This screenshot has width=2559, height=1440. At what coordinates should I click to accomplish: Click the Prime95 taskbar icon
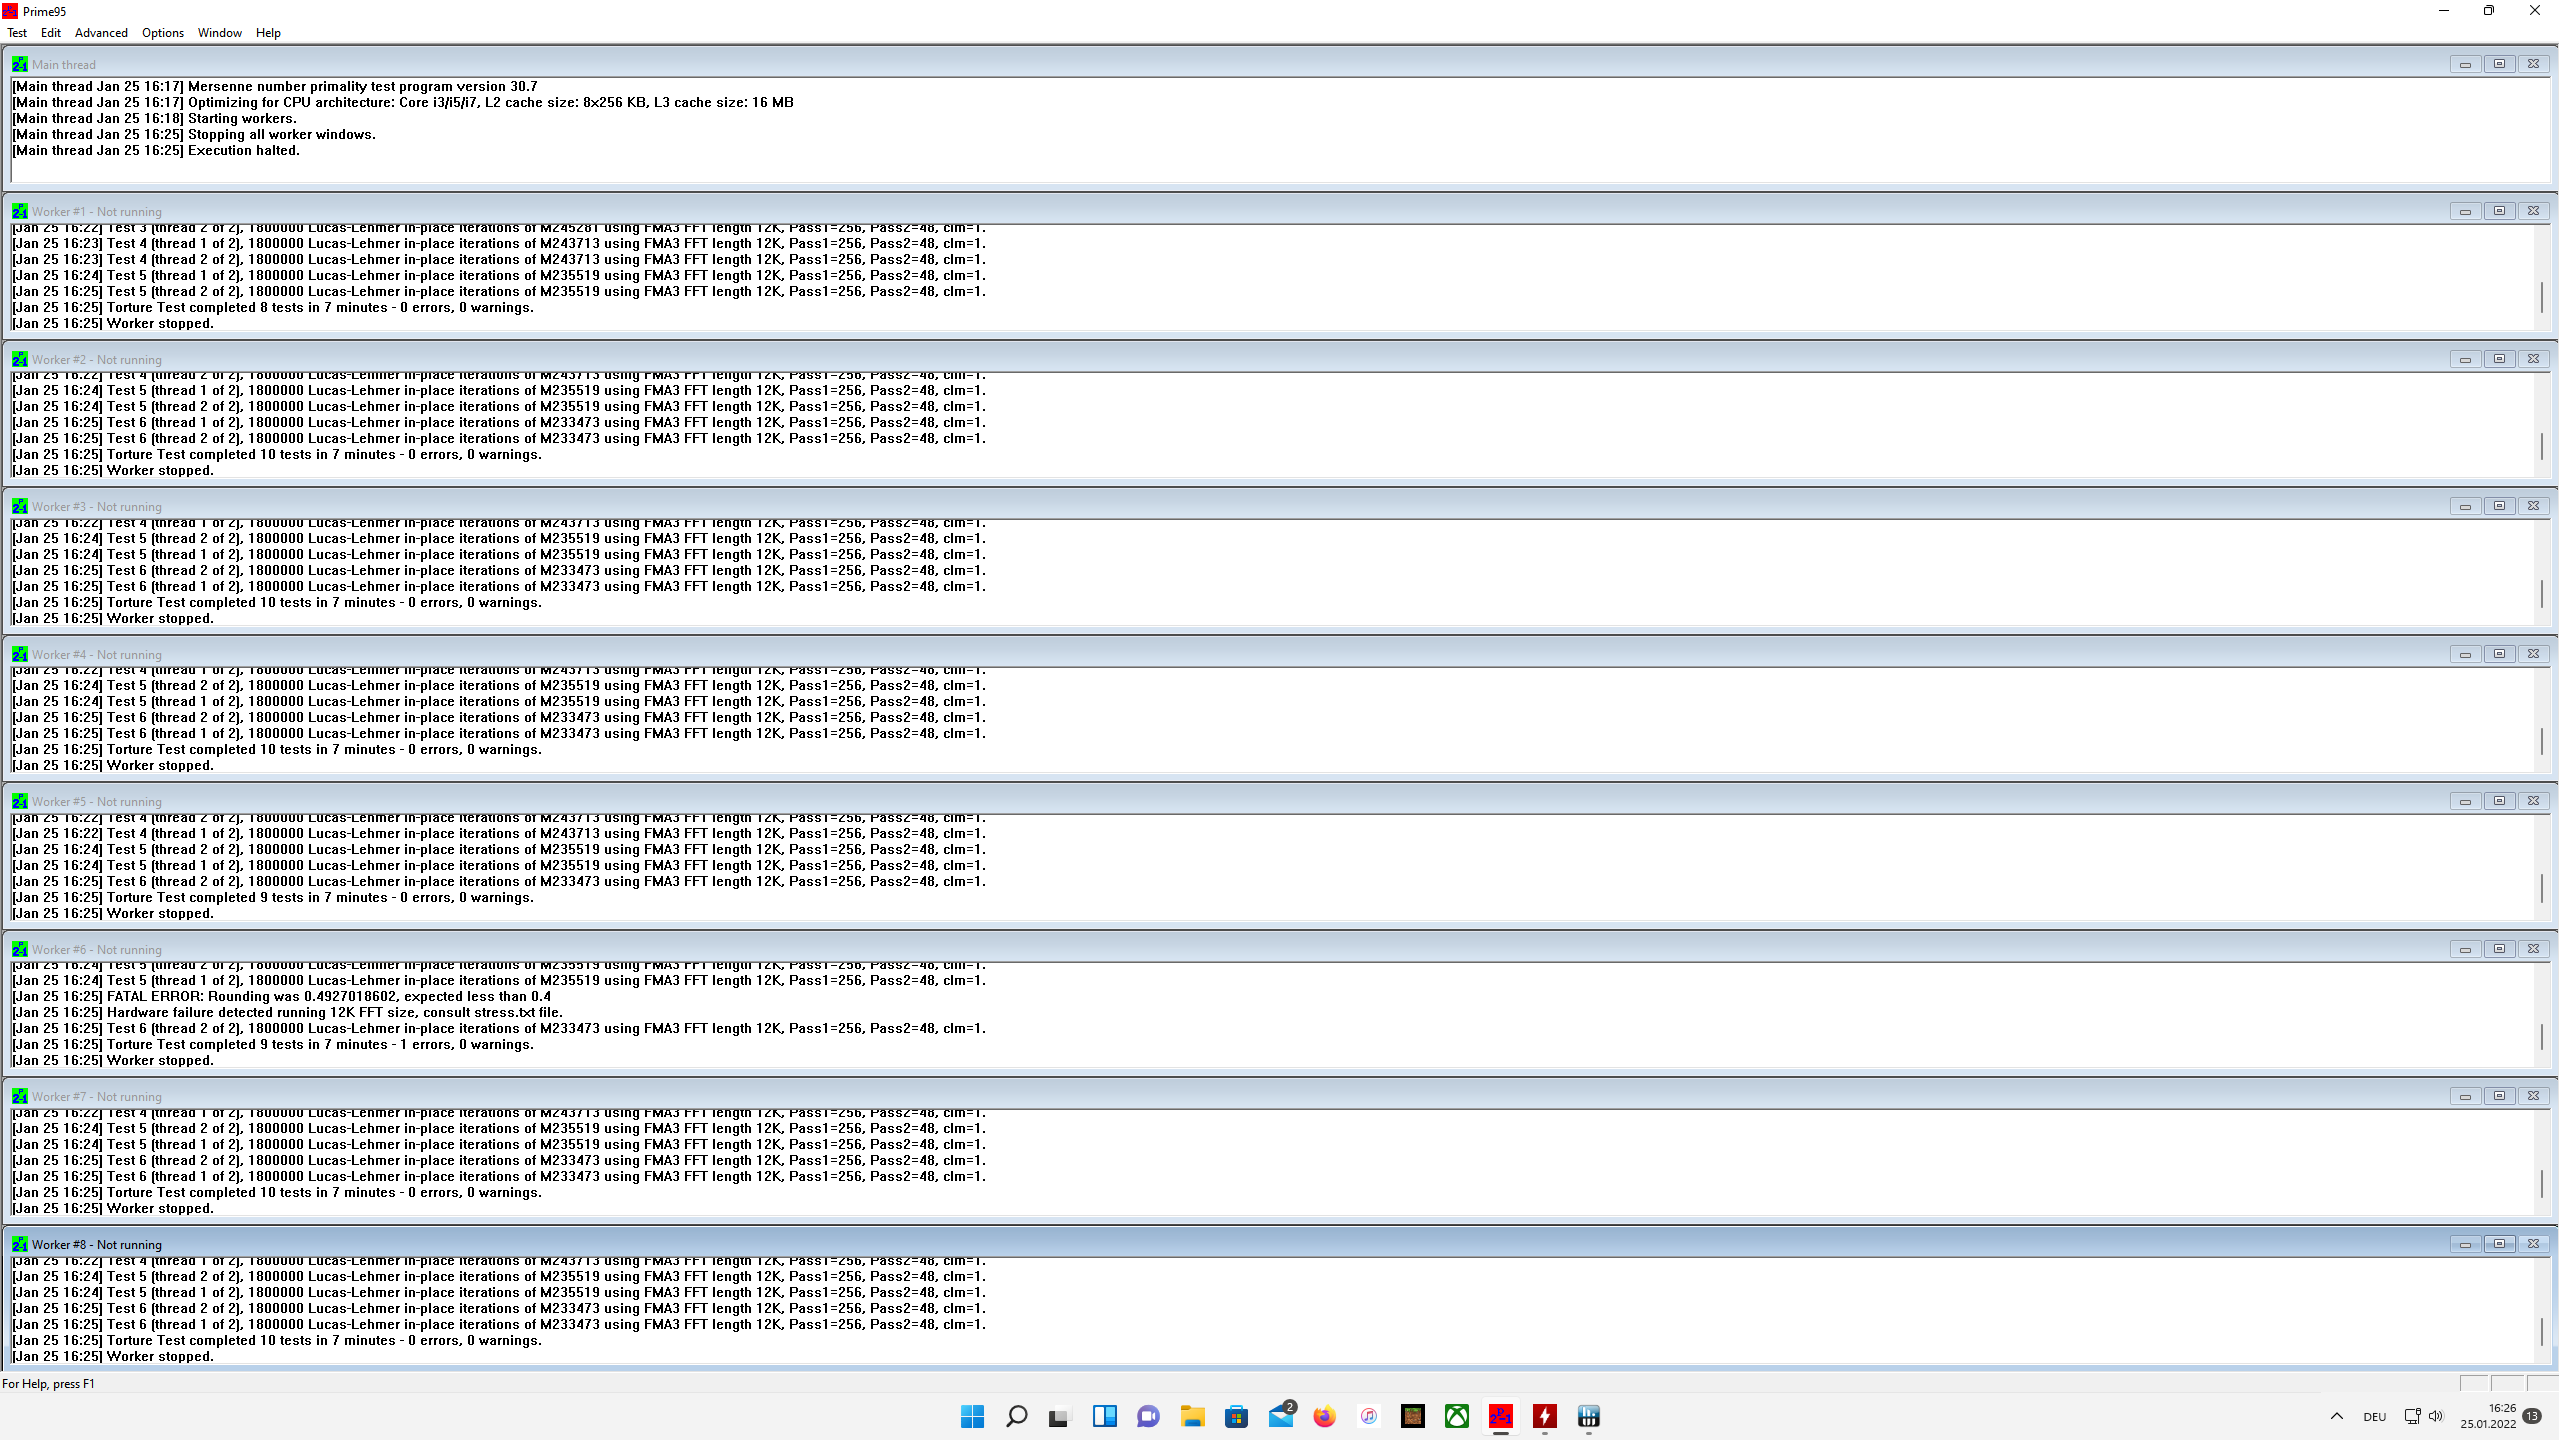(1501, 1416)
